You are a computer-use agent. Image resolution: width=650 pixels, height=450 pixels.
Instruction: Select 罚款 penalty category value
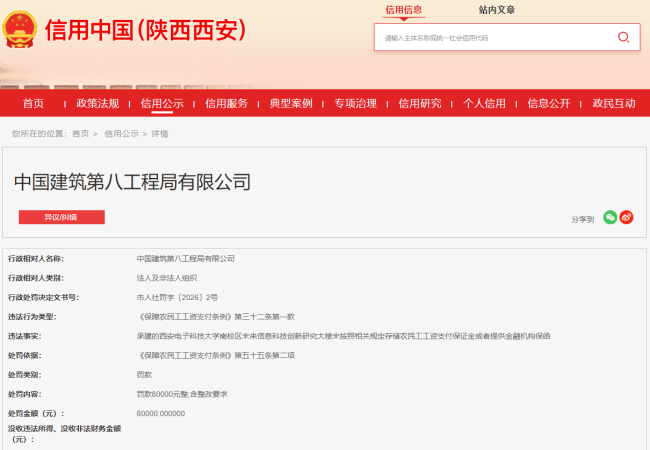[x=144, y=375]
